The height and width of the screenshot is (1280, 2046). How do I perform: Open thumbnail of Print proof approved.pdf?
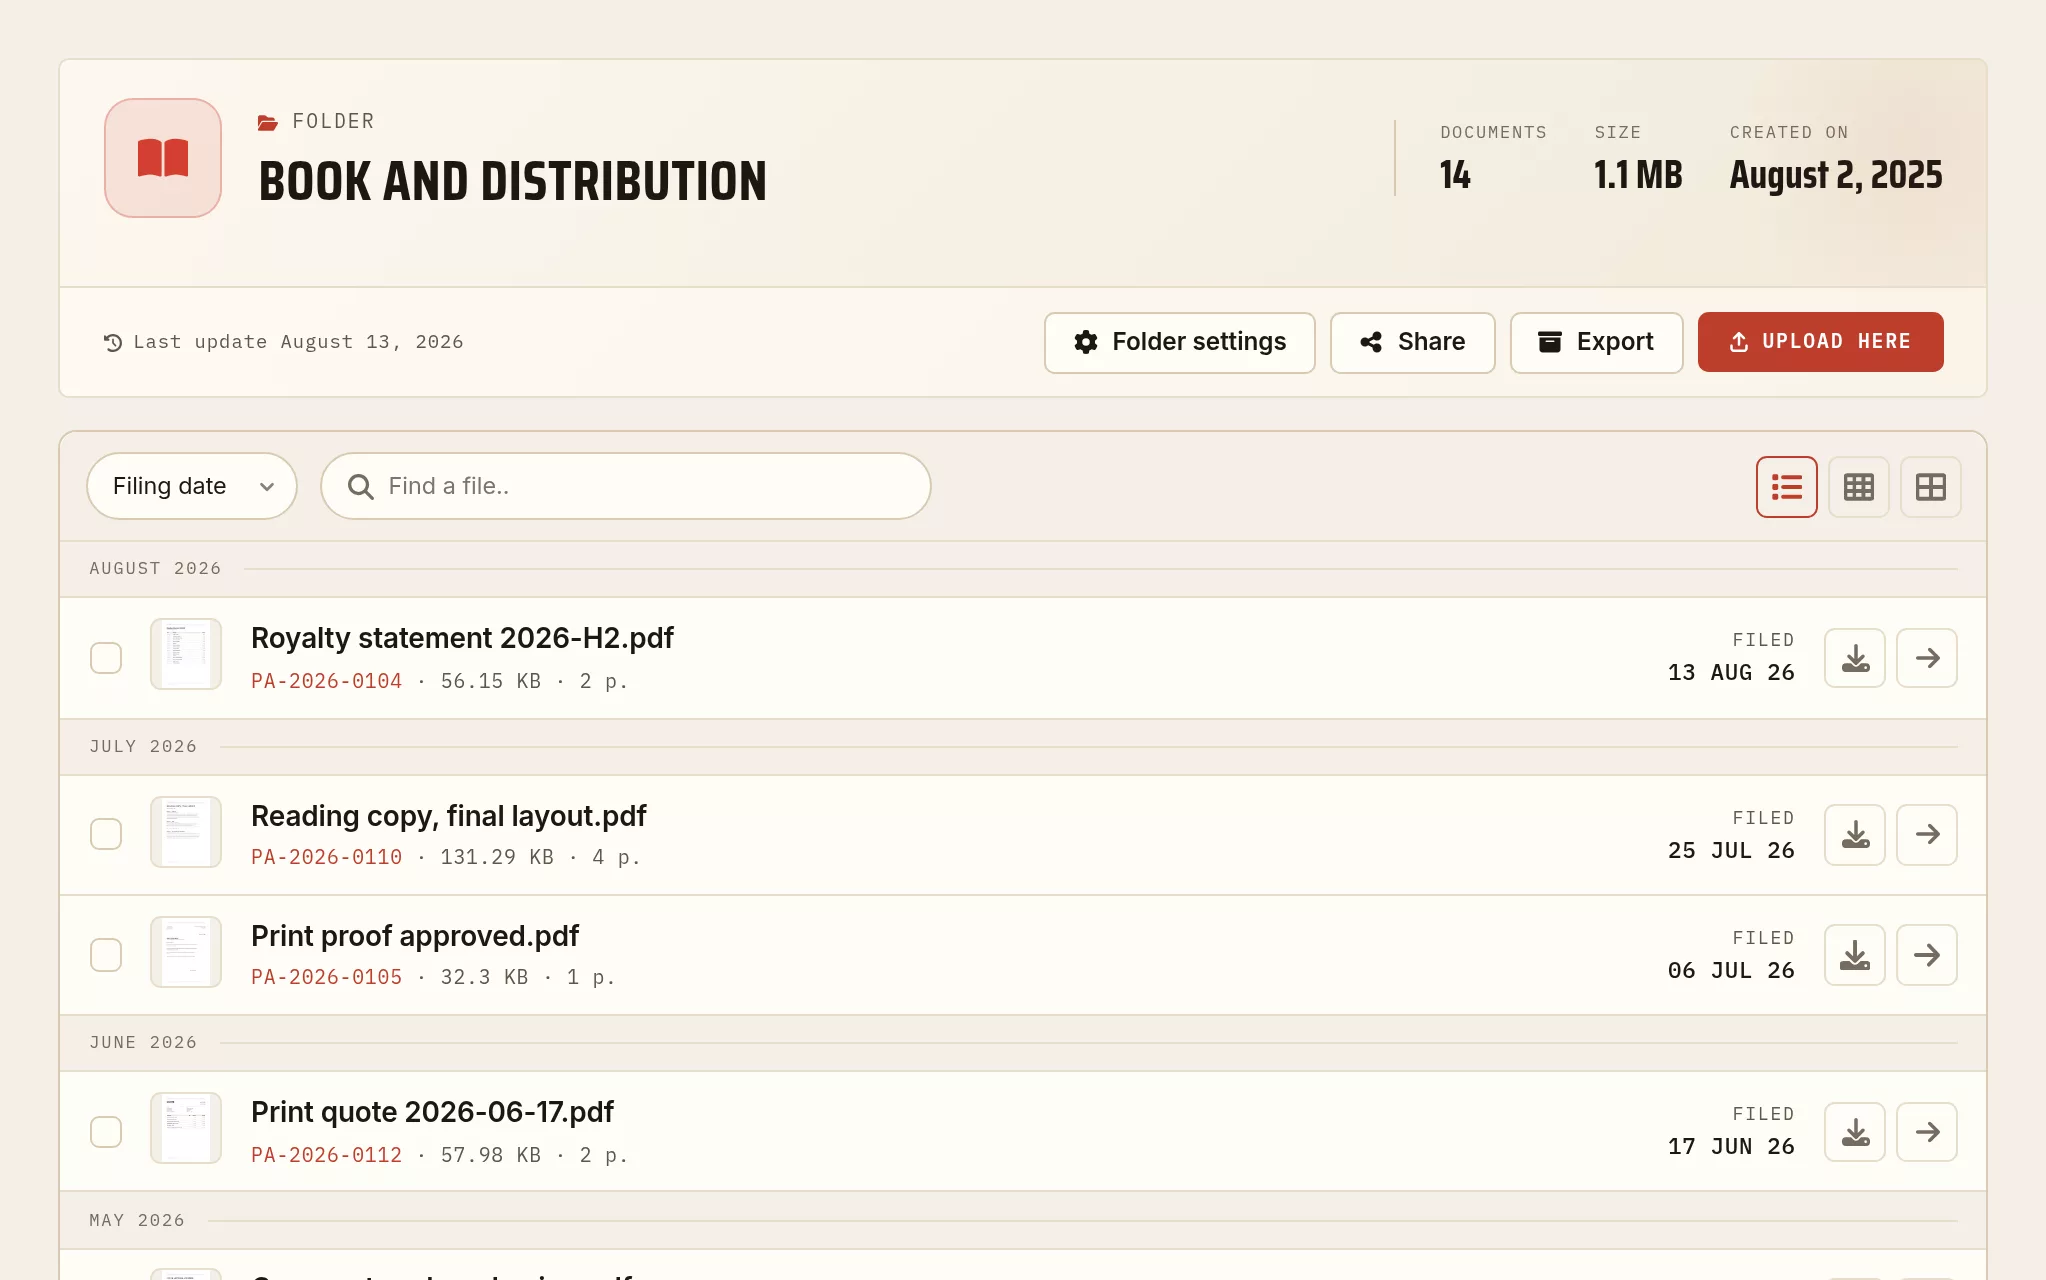186,952
